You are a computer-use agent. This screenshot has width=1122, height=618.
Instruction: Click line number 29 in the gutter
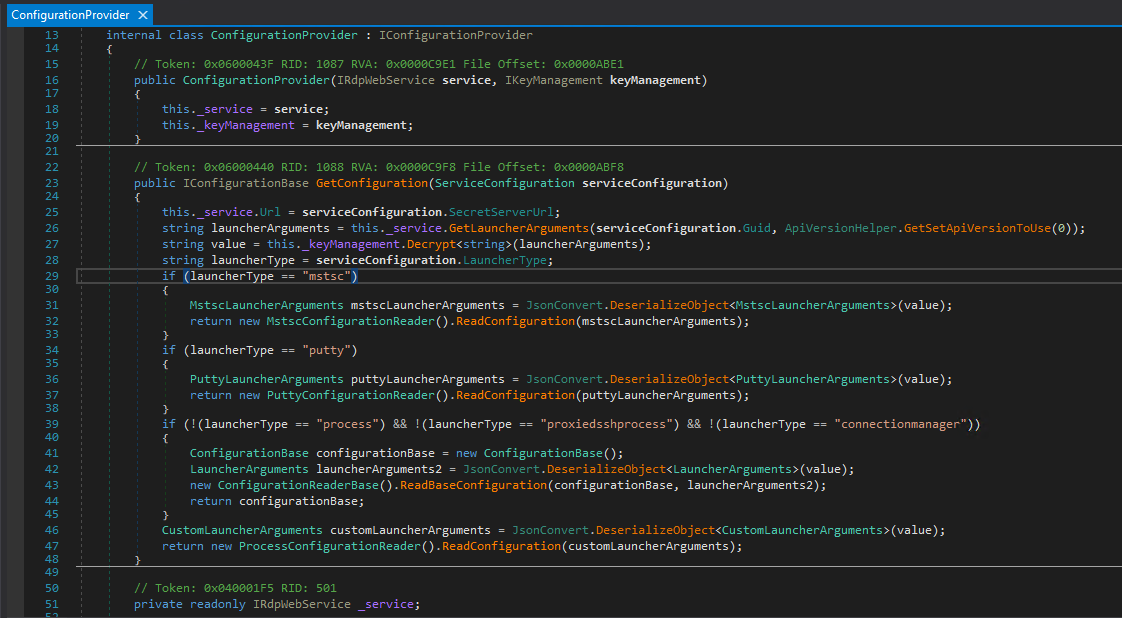(x=52, y=276)
